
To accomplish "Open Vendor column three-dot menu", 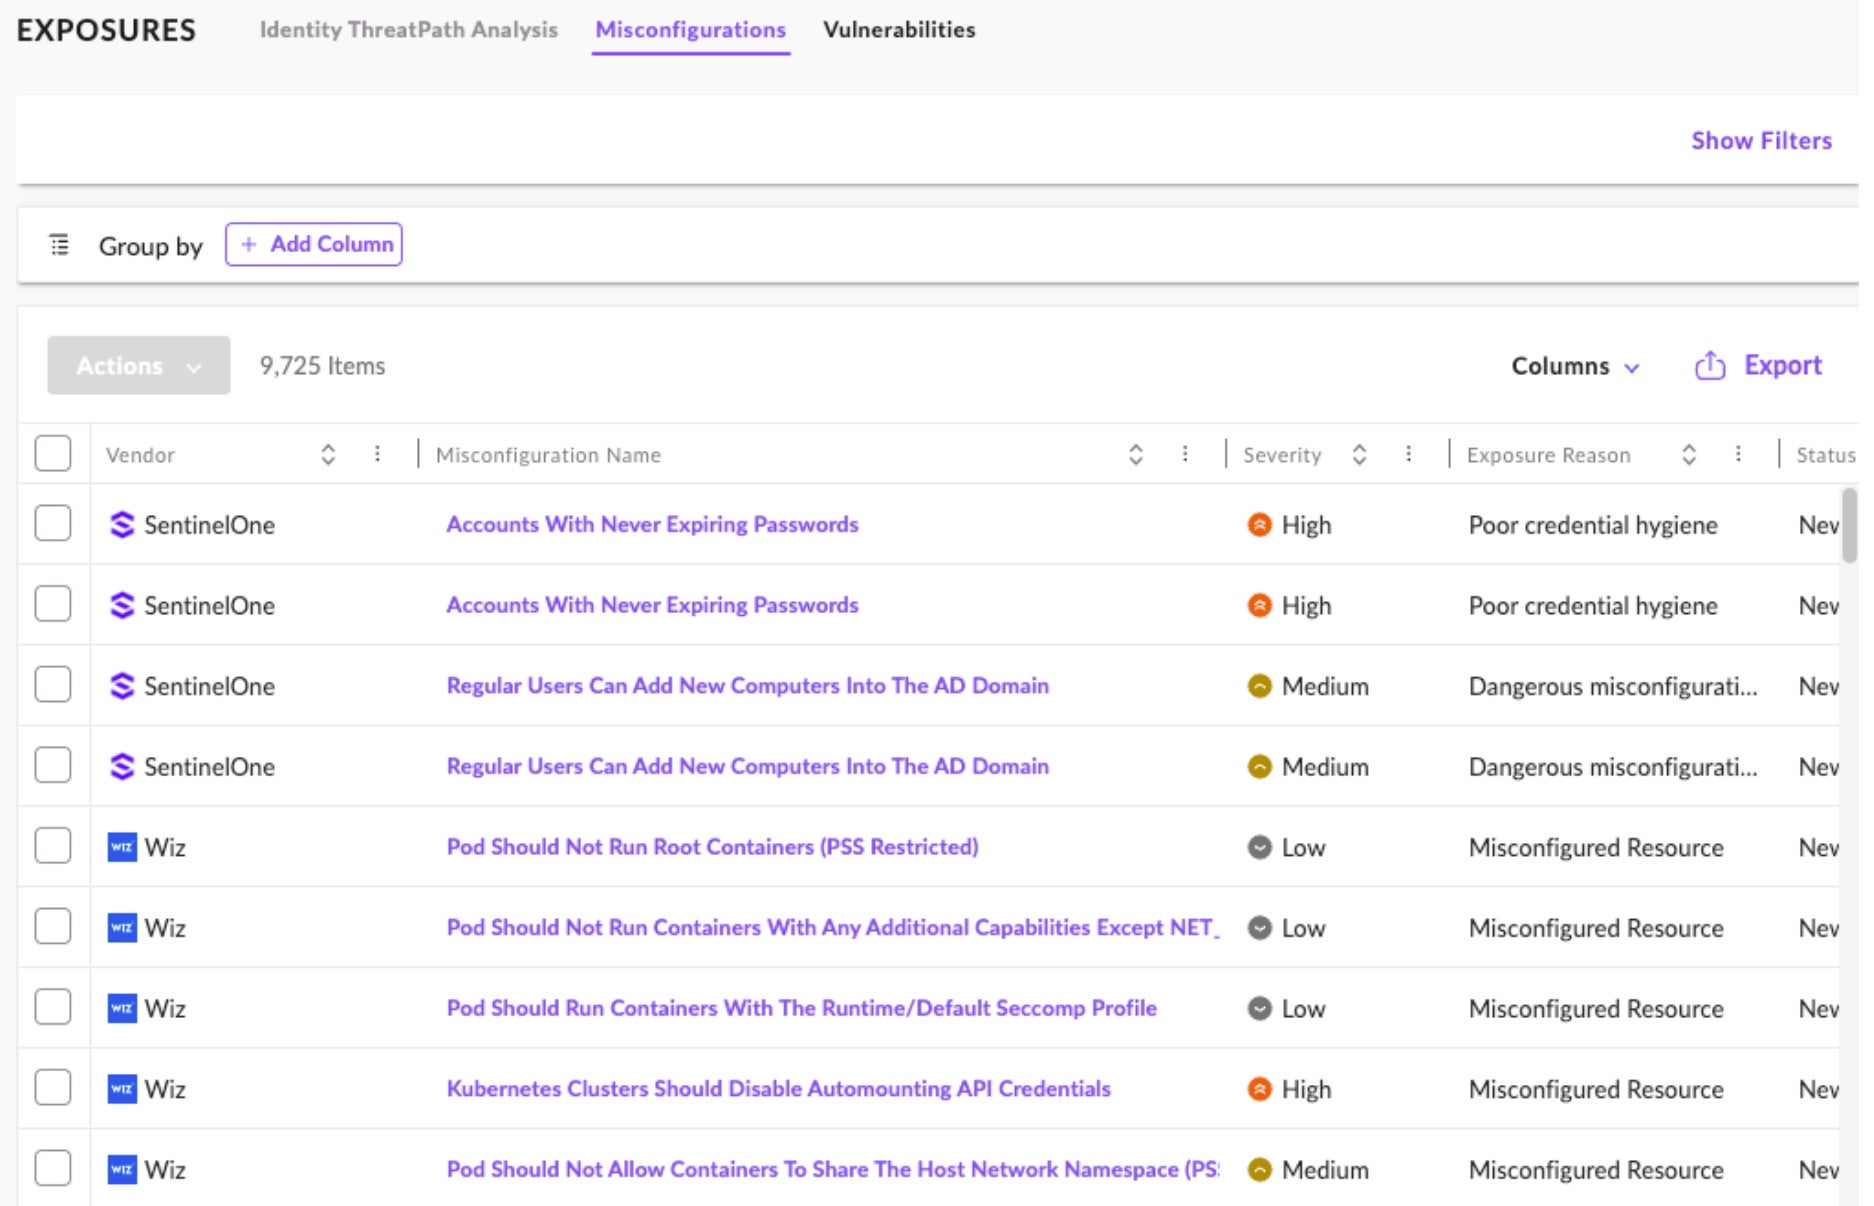I will (x=377, y=455).
